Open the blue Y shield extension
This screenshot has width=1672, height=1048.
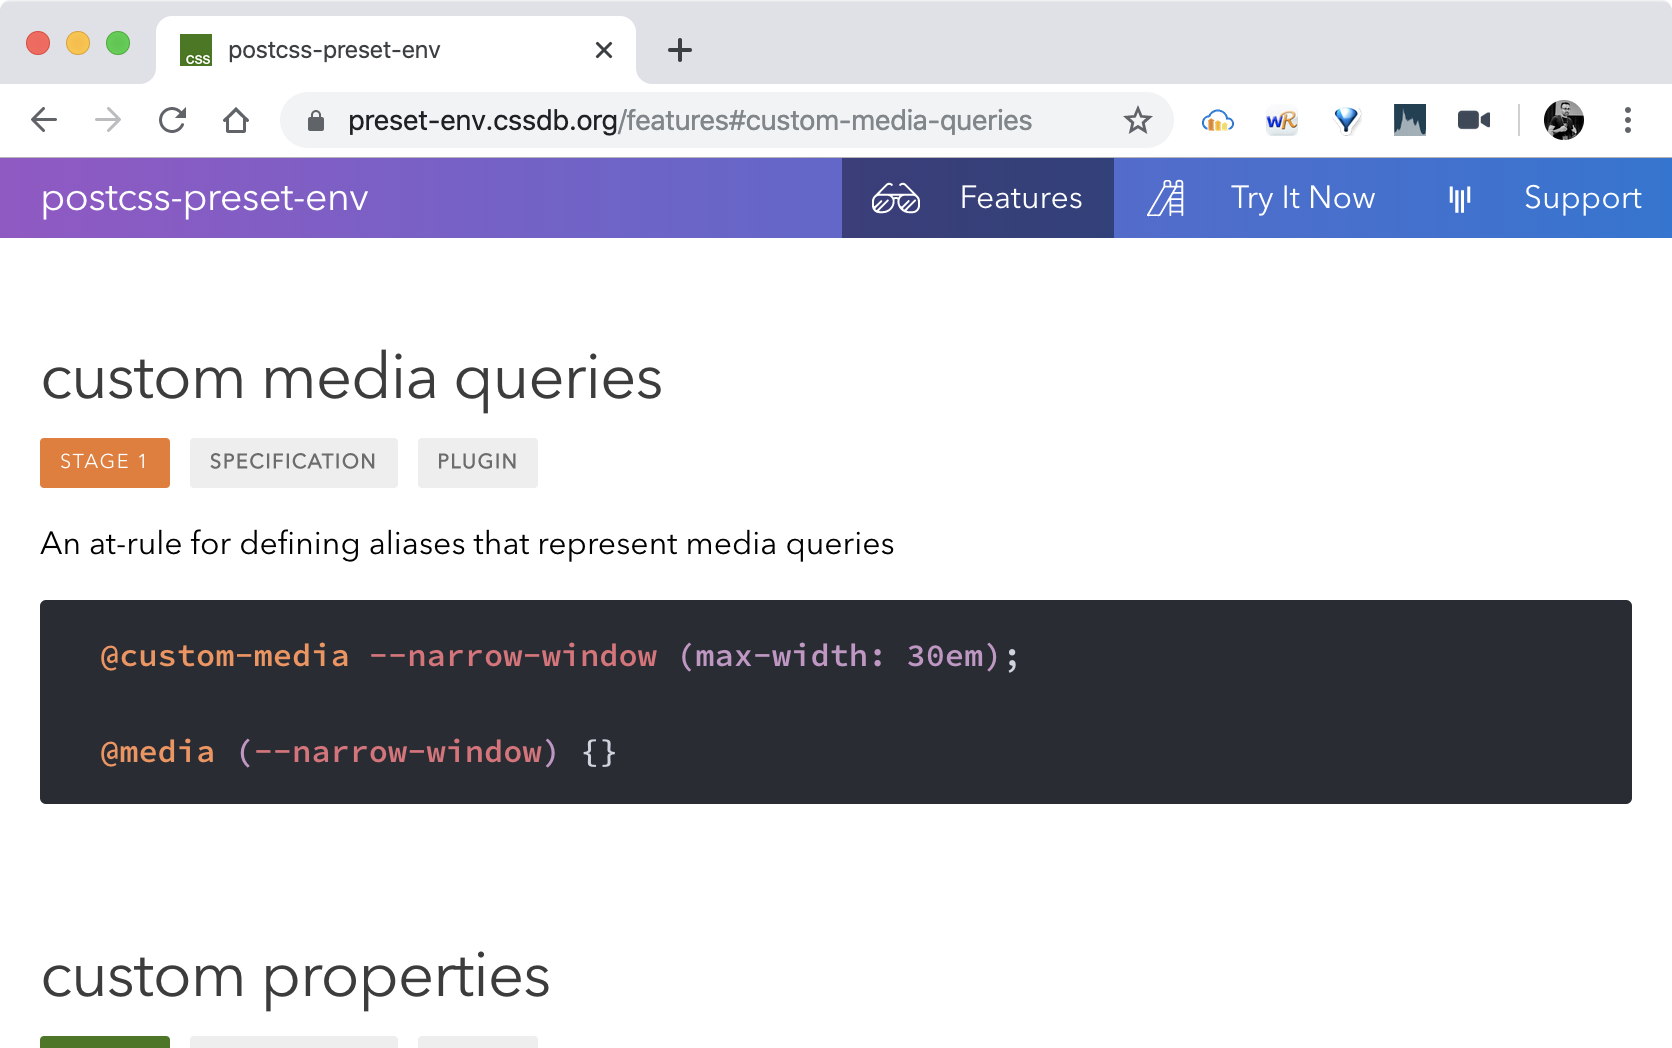click(1346, 121)
